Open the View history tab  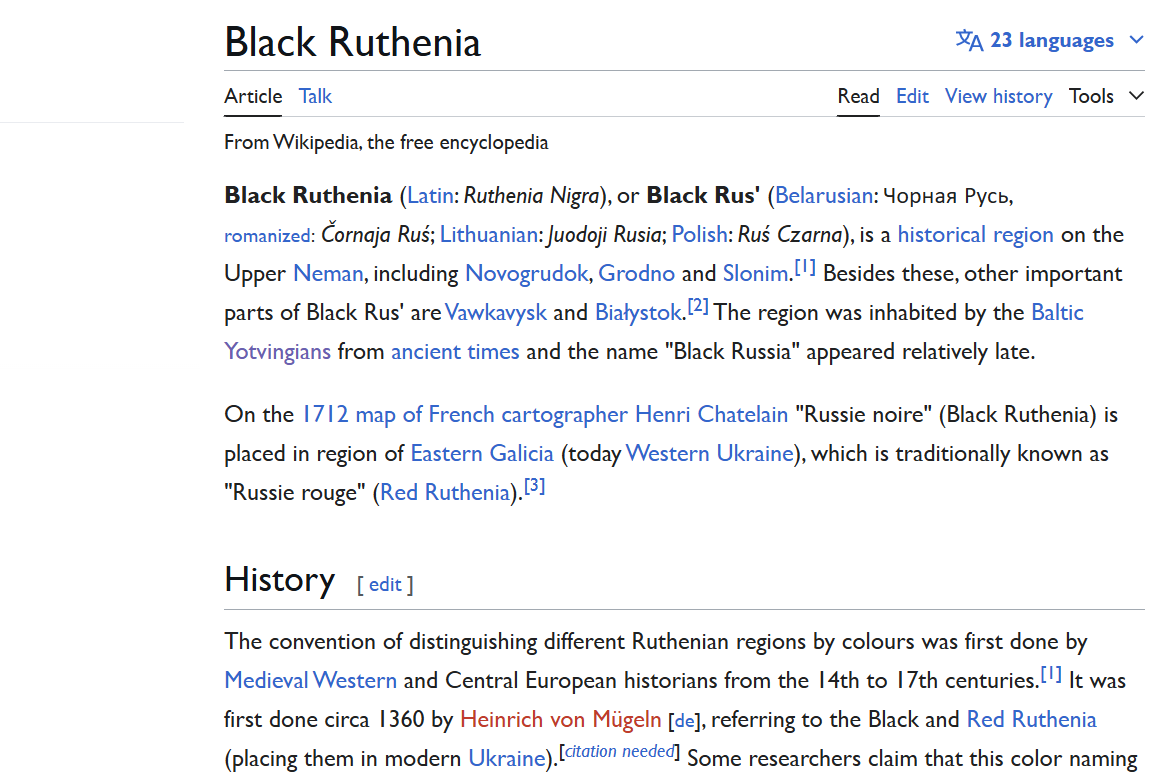(998, 97)
